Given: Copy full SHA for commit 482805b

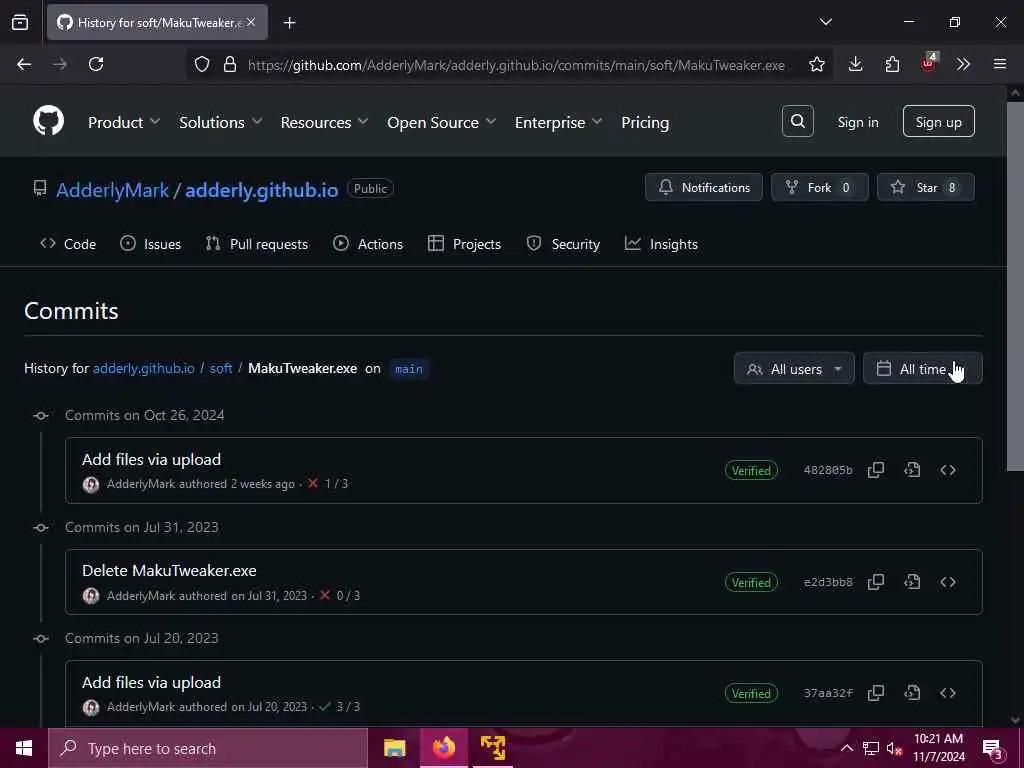Looking at the screenshot, I should (876, 470).
